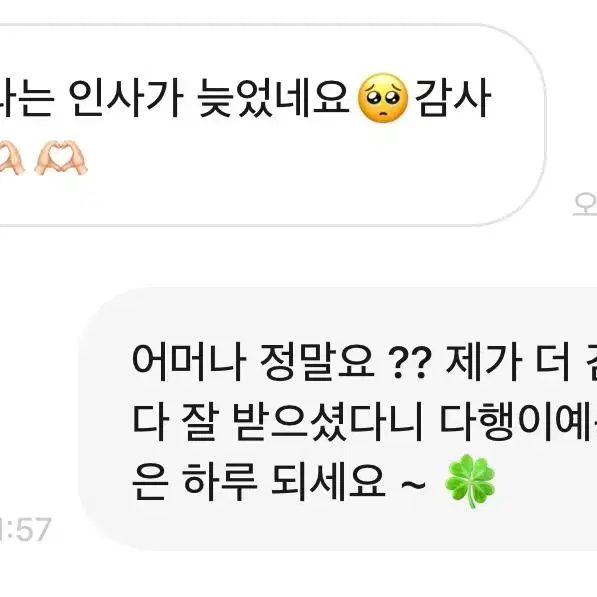Click the partially cut-off heart hands emoji

pyautogui.click(x=12, y=158)
